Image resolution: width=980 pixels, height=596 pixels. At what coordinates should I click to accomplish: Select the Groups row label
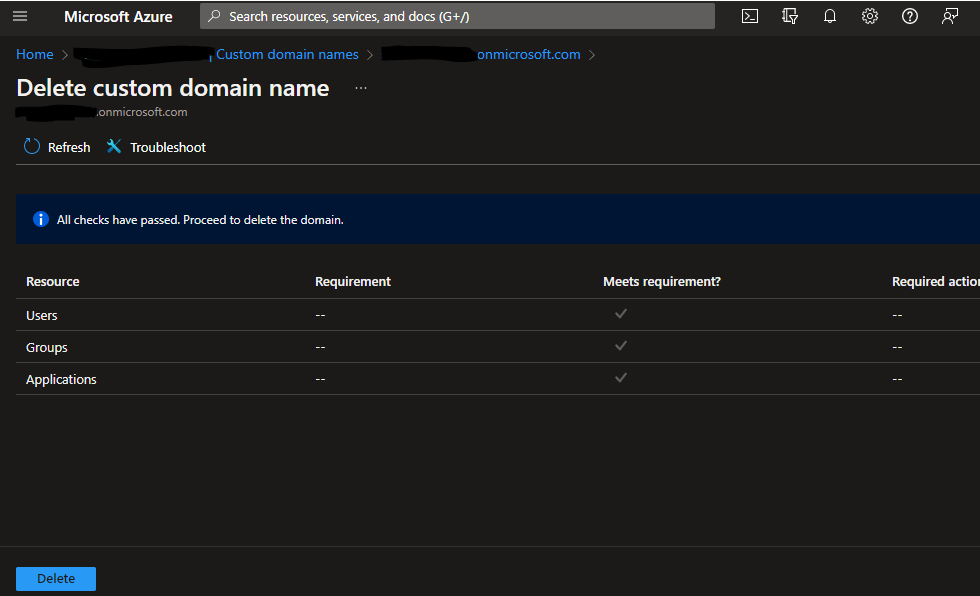[47, 347]
